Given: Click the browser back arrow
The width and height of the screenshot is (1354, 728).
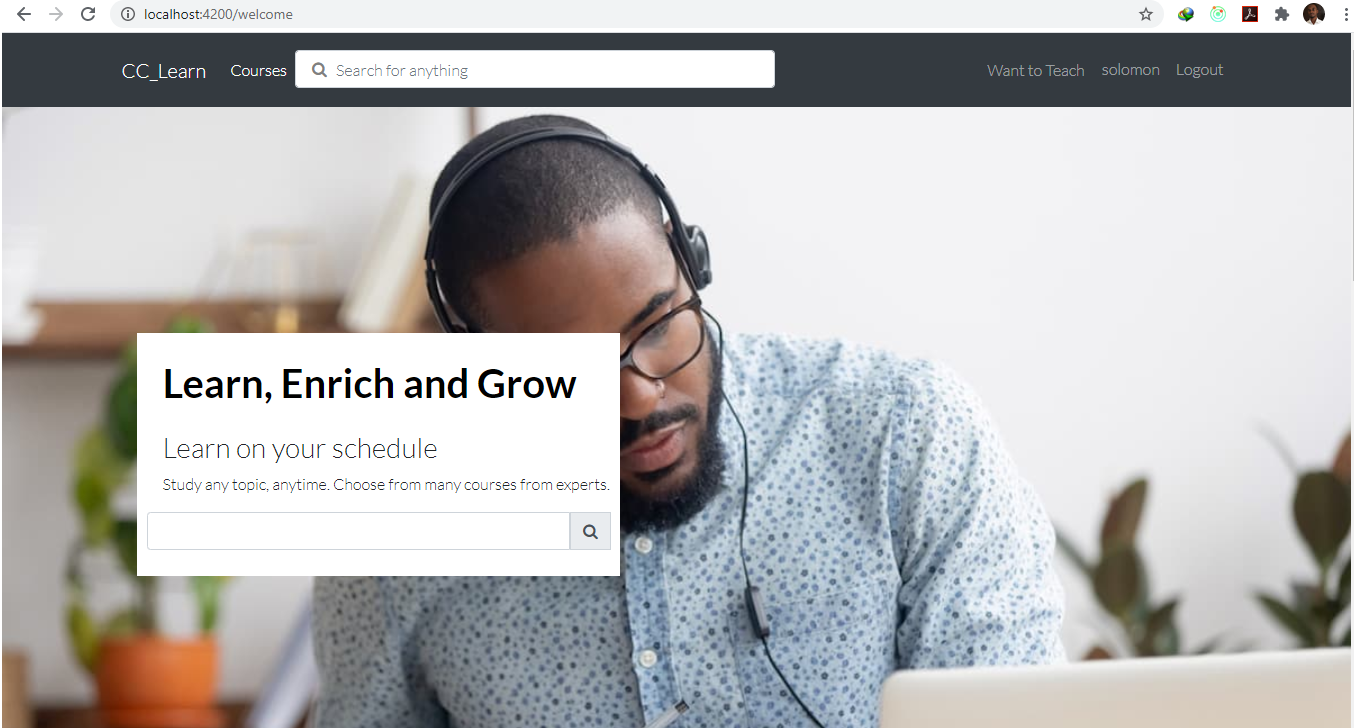Looking at the screenshot, I should point(24,14).
